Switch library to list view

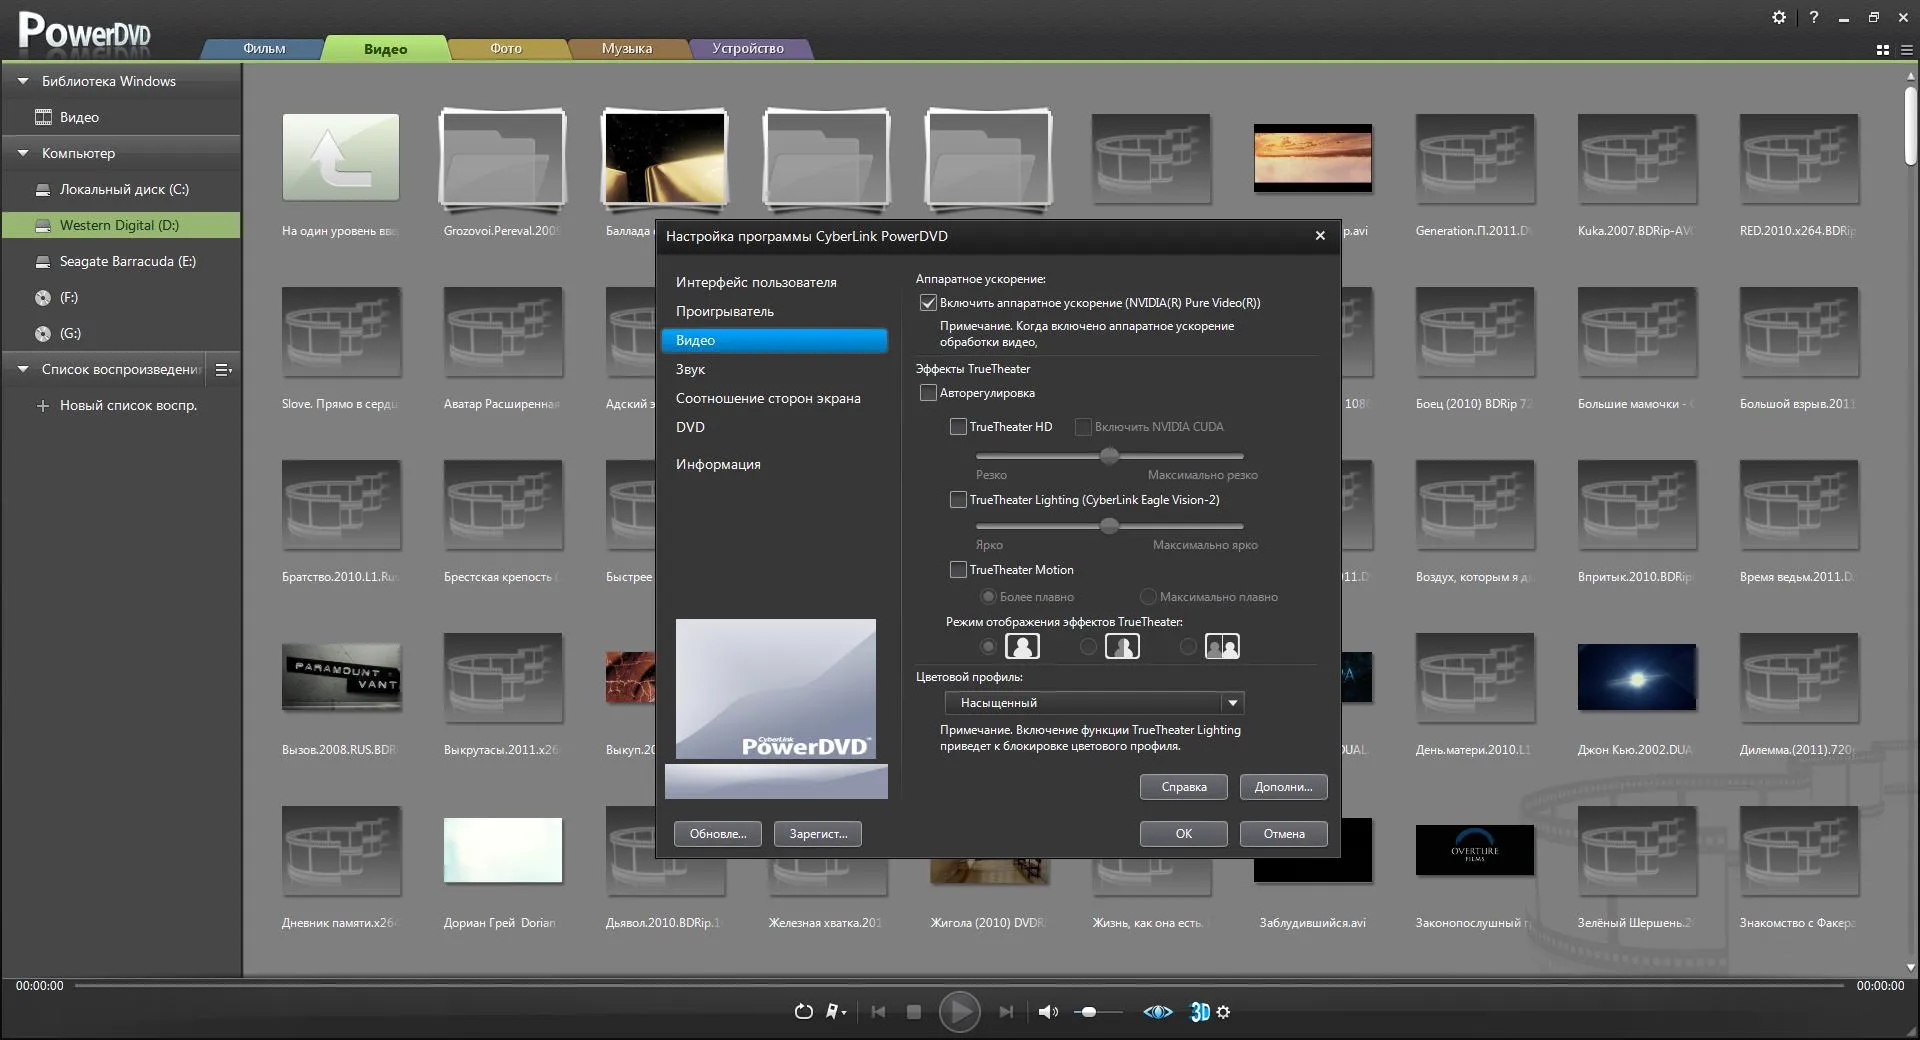[x=1906, y=50]
